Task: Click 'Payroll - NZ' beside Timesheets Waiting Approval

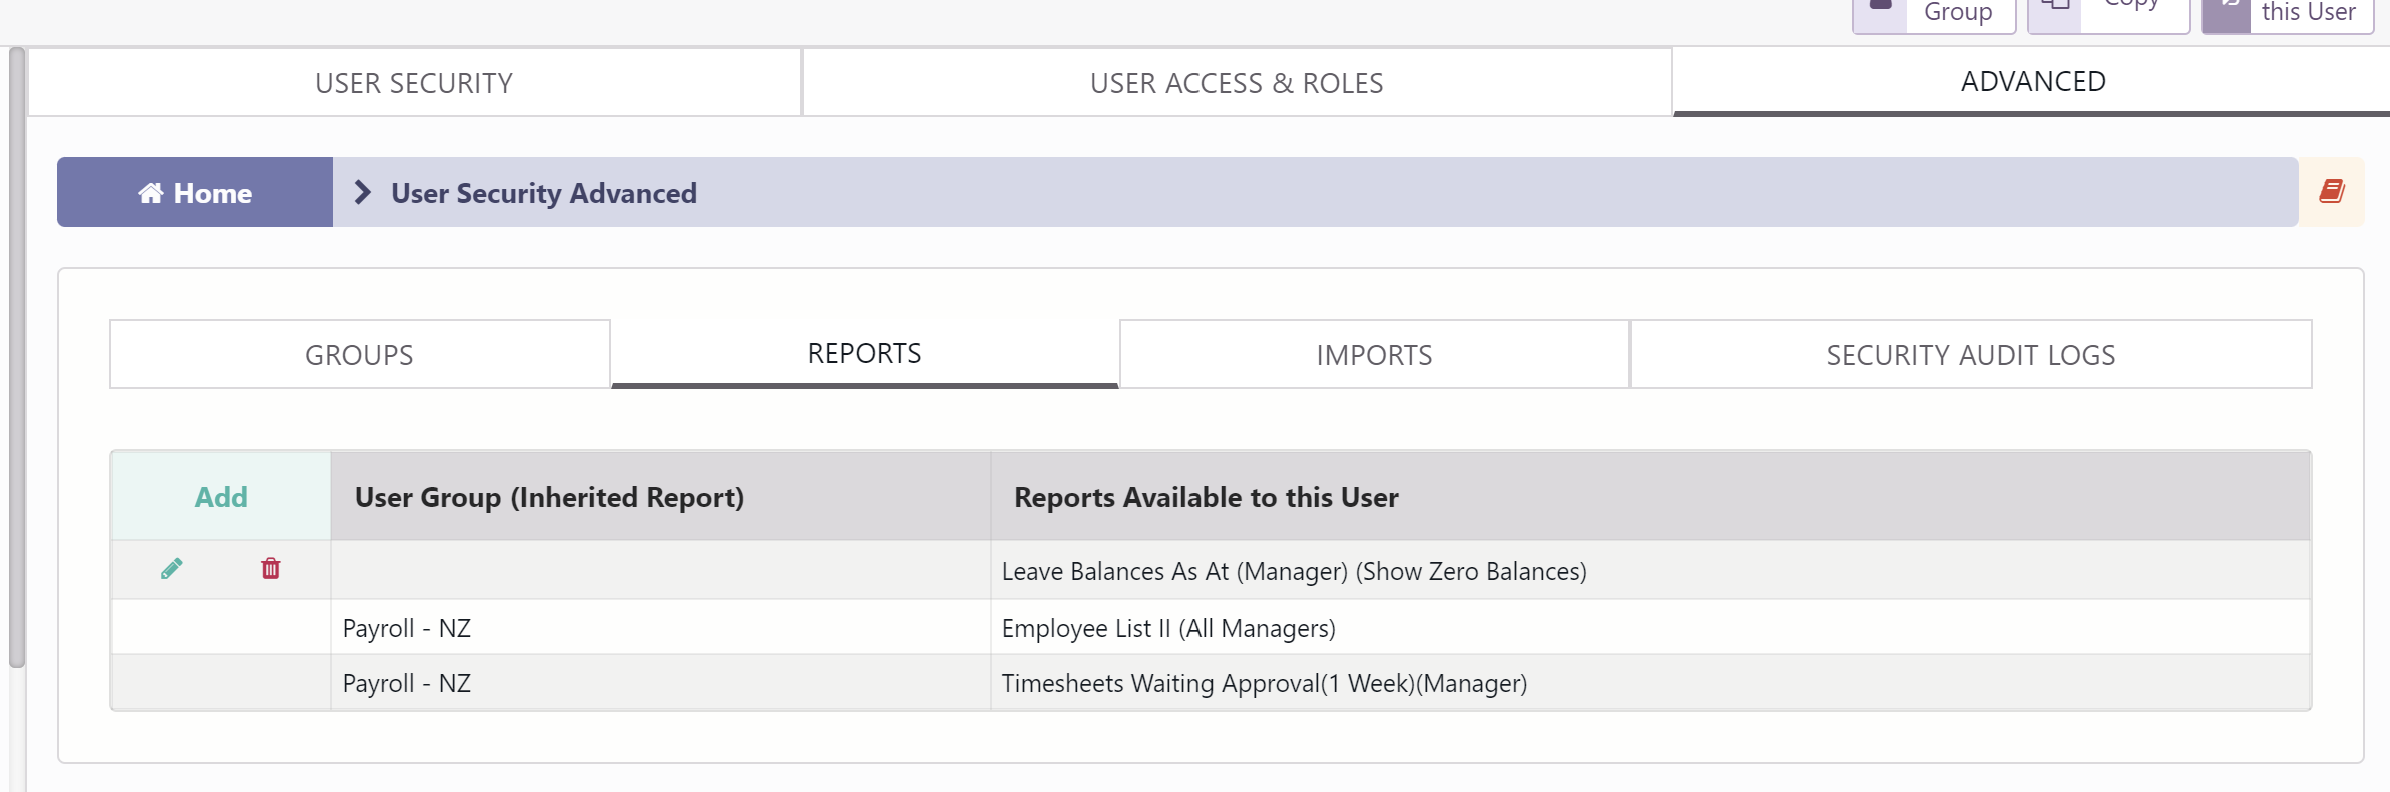Action: click(x=407, y=683)
